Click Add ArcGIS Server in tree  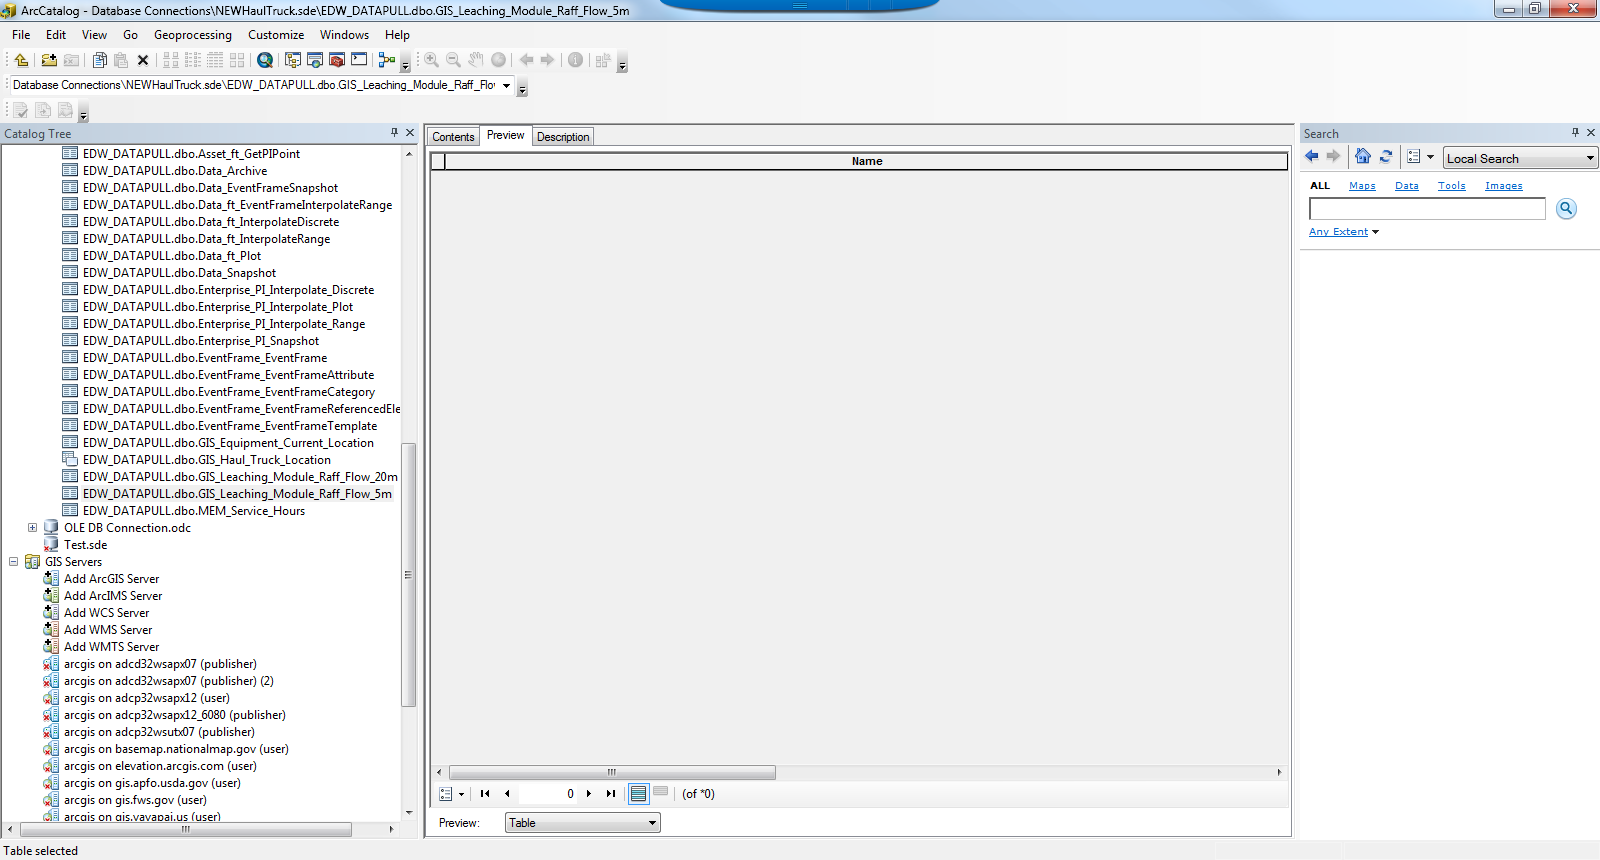tap(111, 579)
